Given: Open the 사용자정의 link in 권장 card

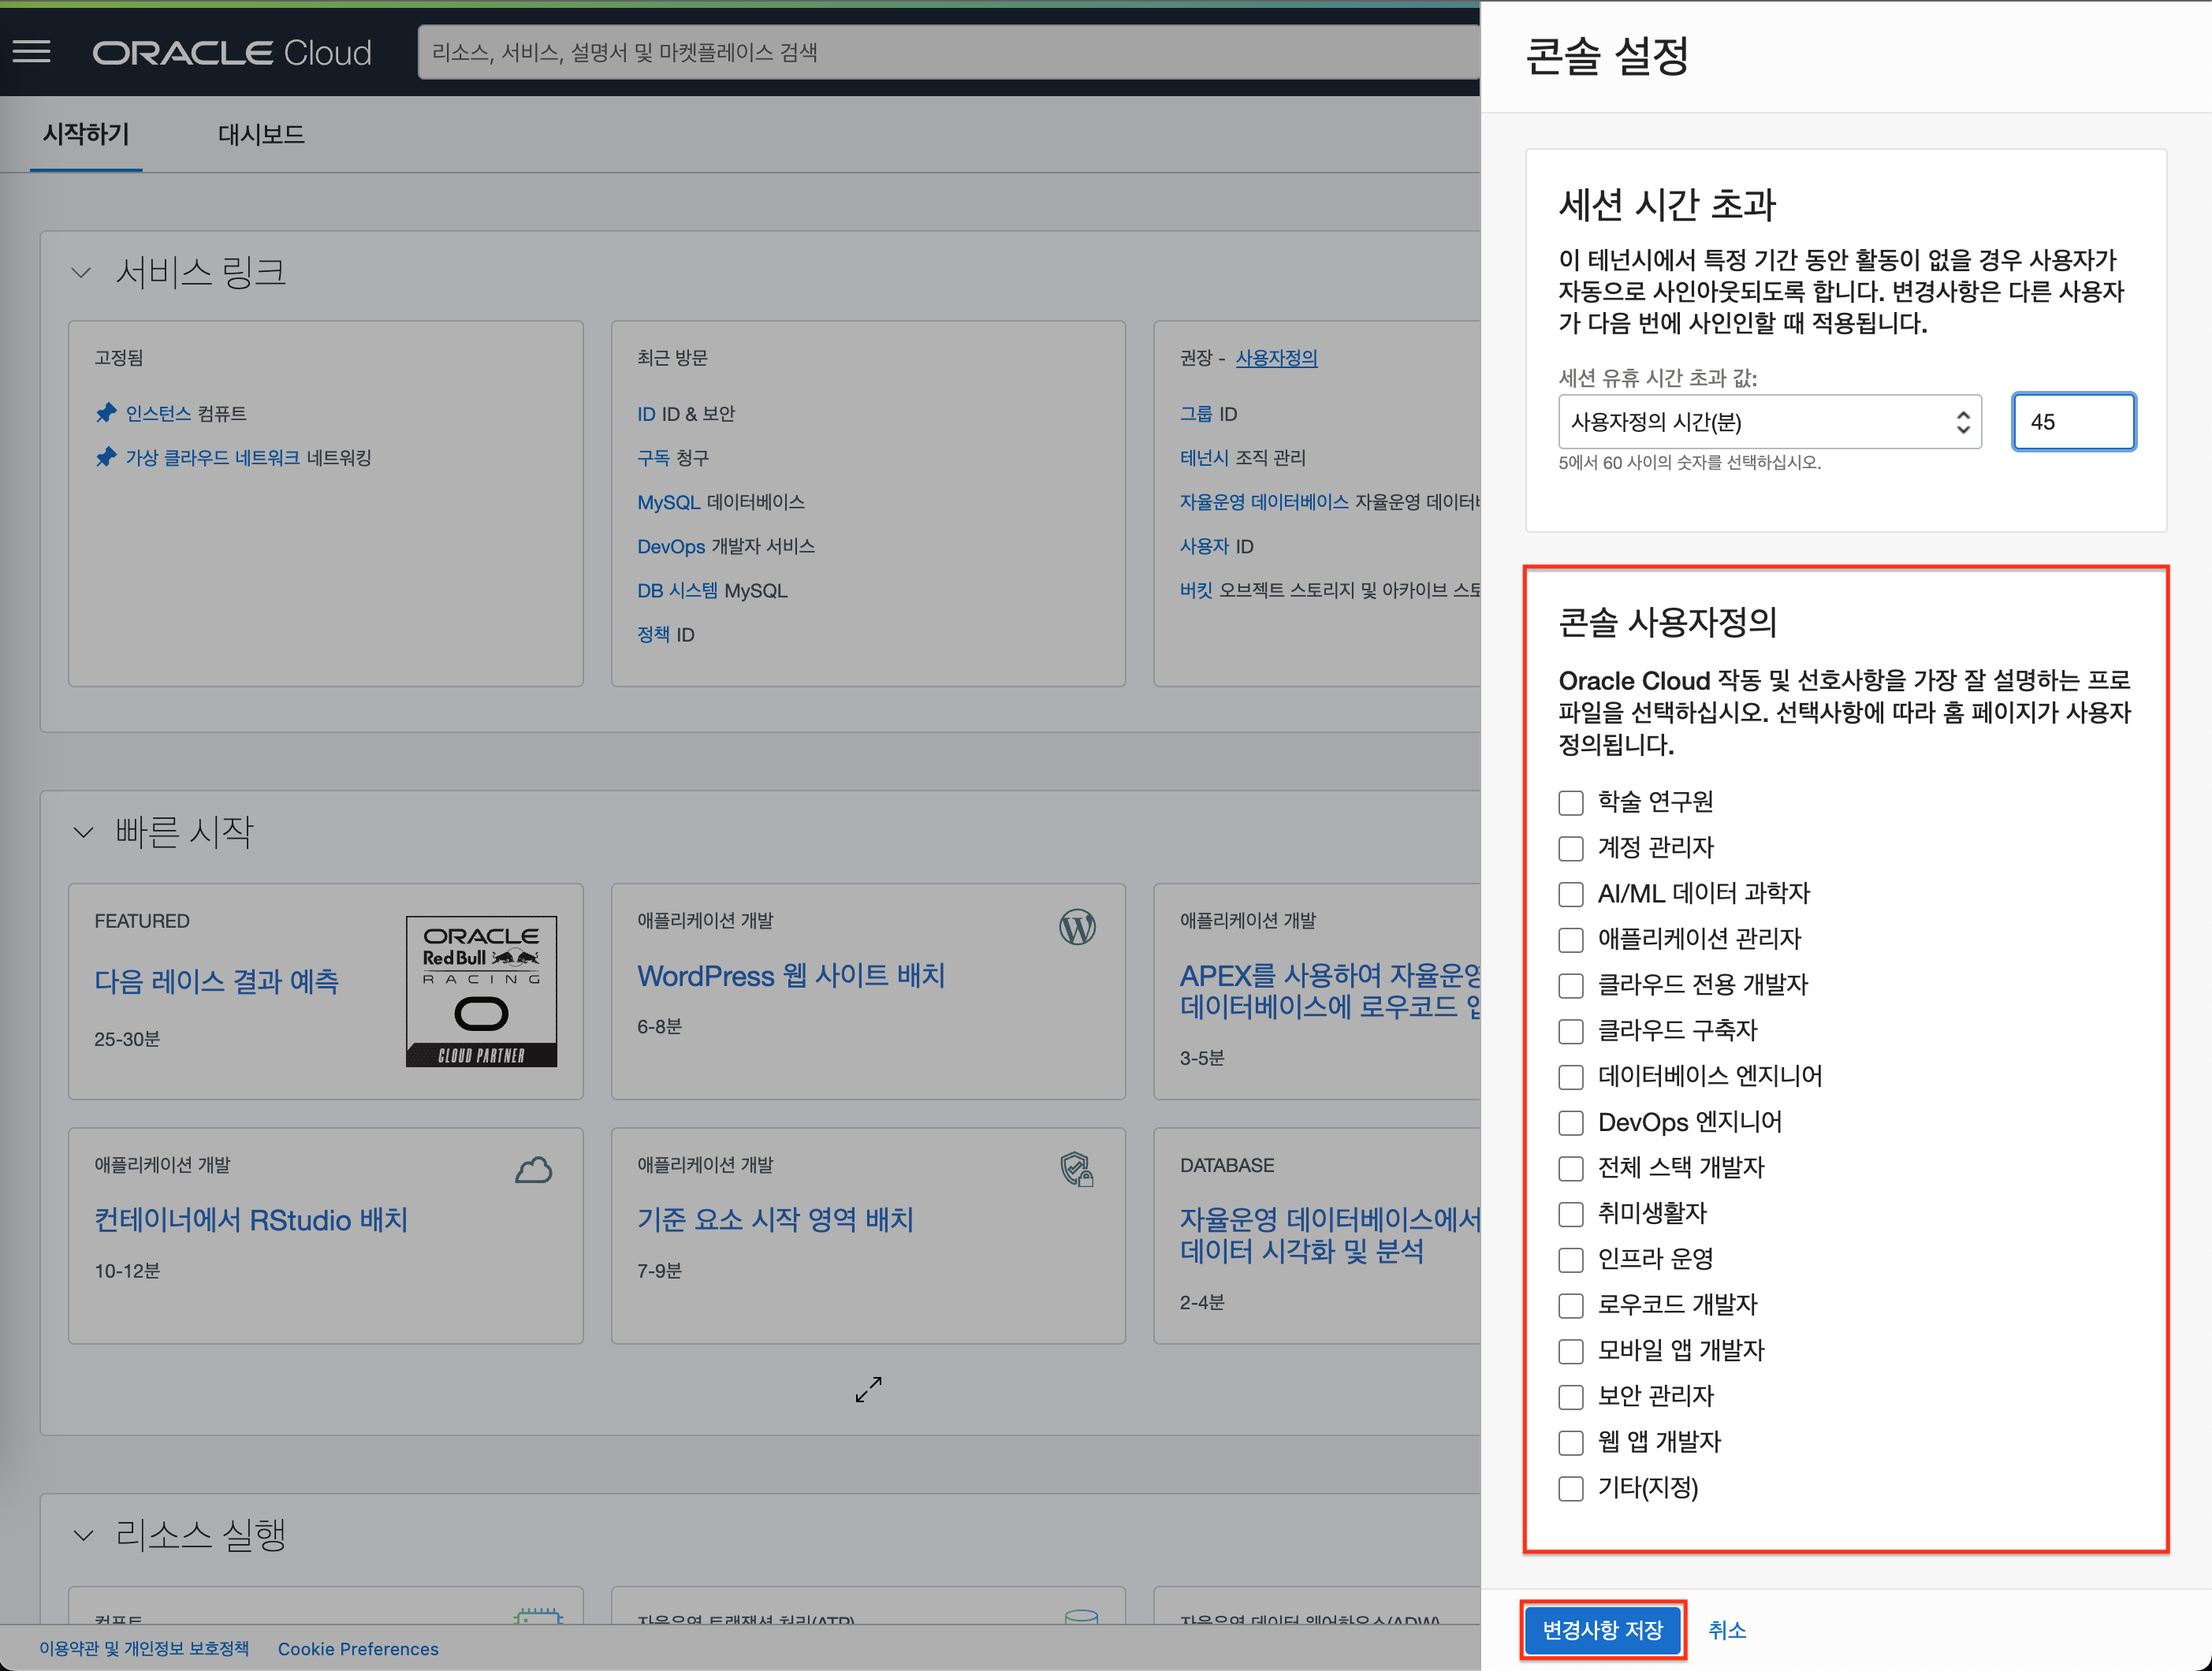Looking at the screenshot, I should (1276, 358).
